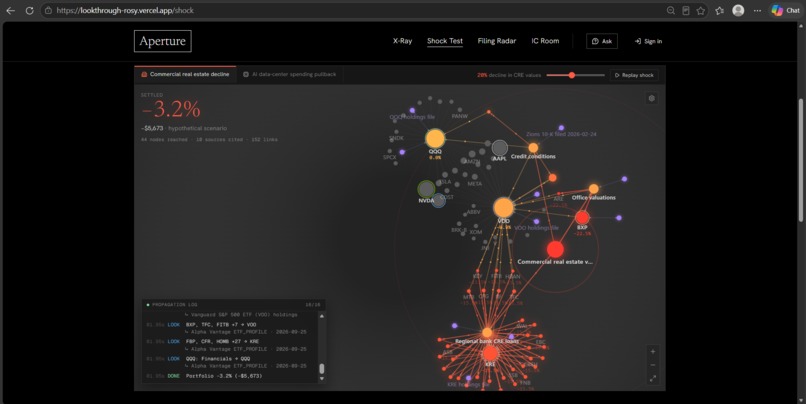Zoom out the graph with minus icon
Image resolution: width=806 pixels, height=404 pixels.
click(x=653, y=365)
